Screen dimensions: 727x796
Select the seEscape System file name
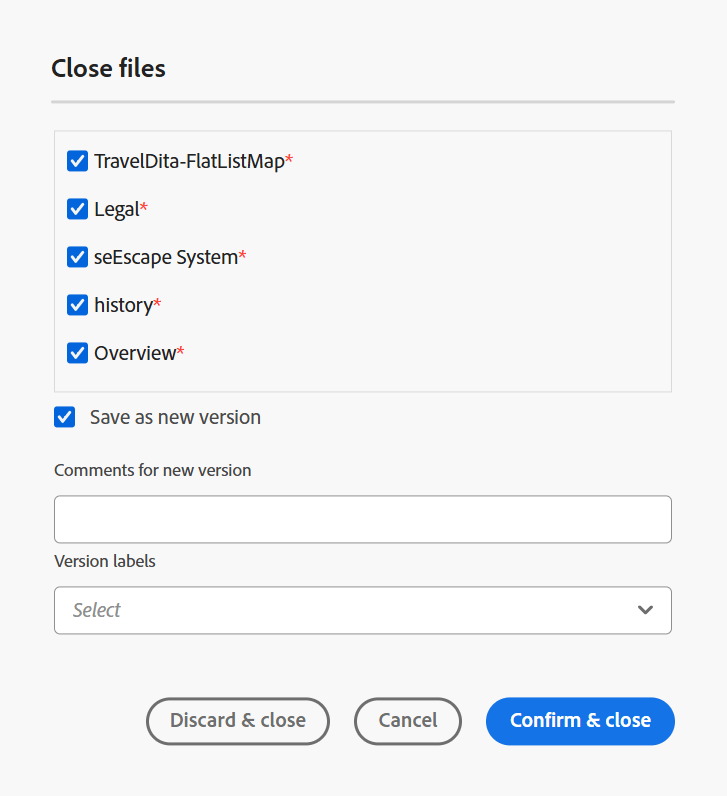[165, 257]
